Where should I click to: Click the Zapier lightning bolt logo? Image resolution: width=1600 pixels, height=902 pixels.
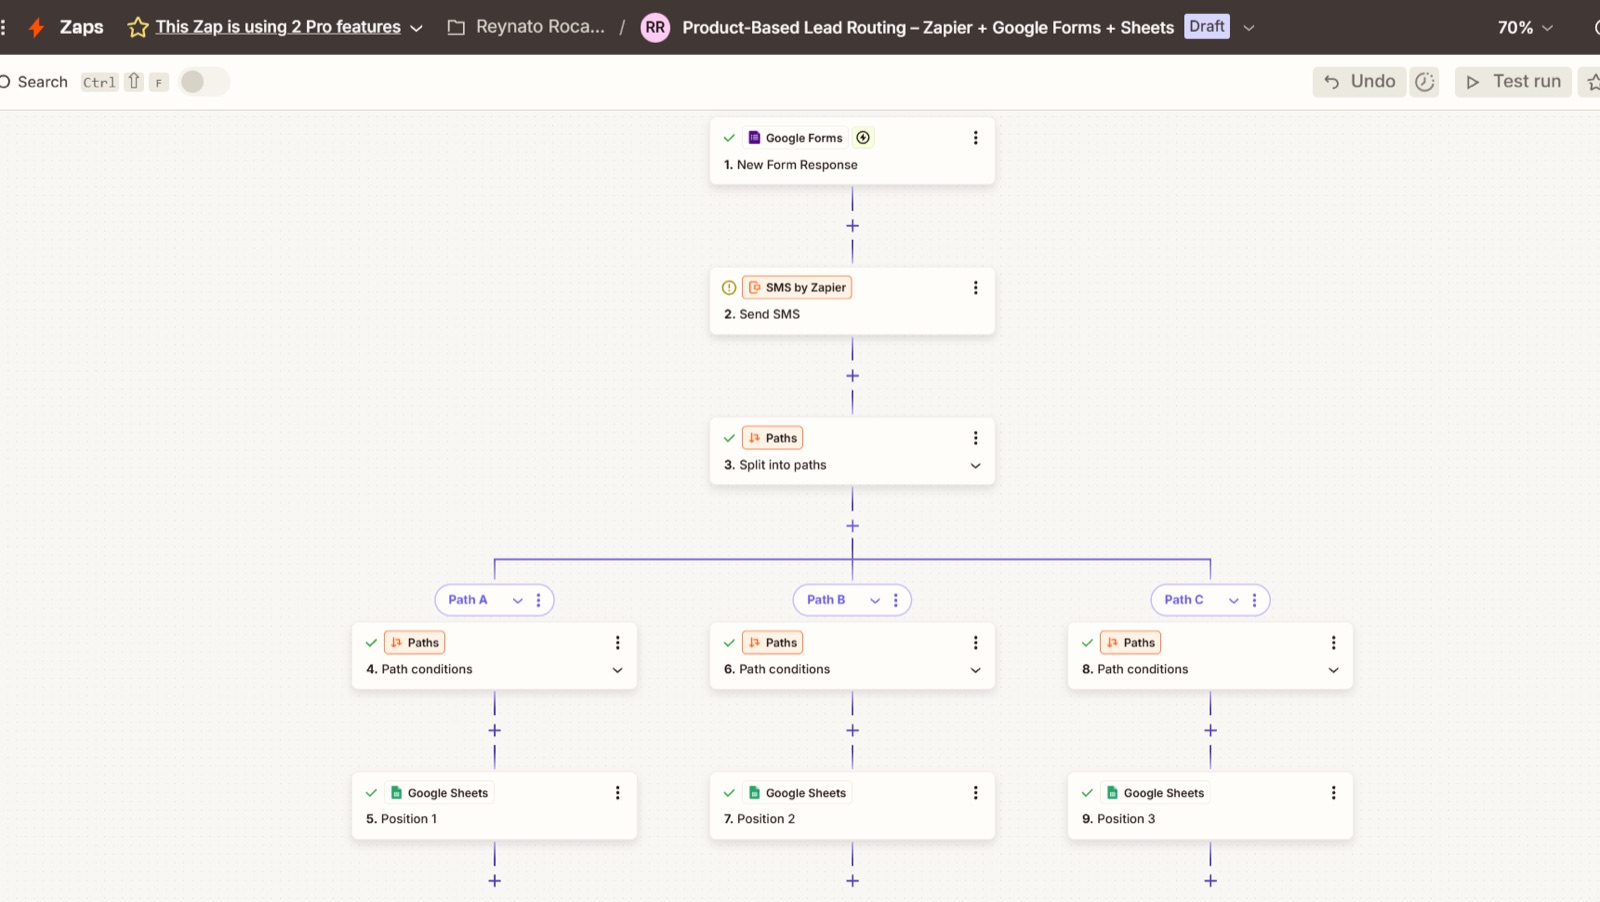pos(36,27)
